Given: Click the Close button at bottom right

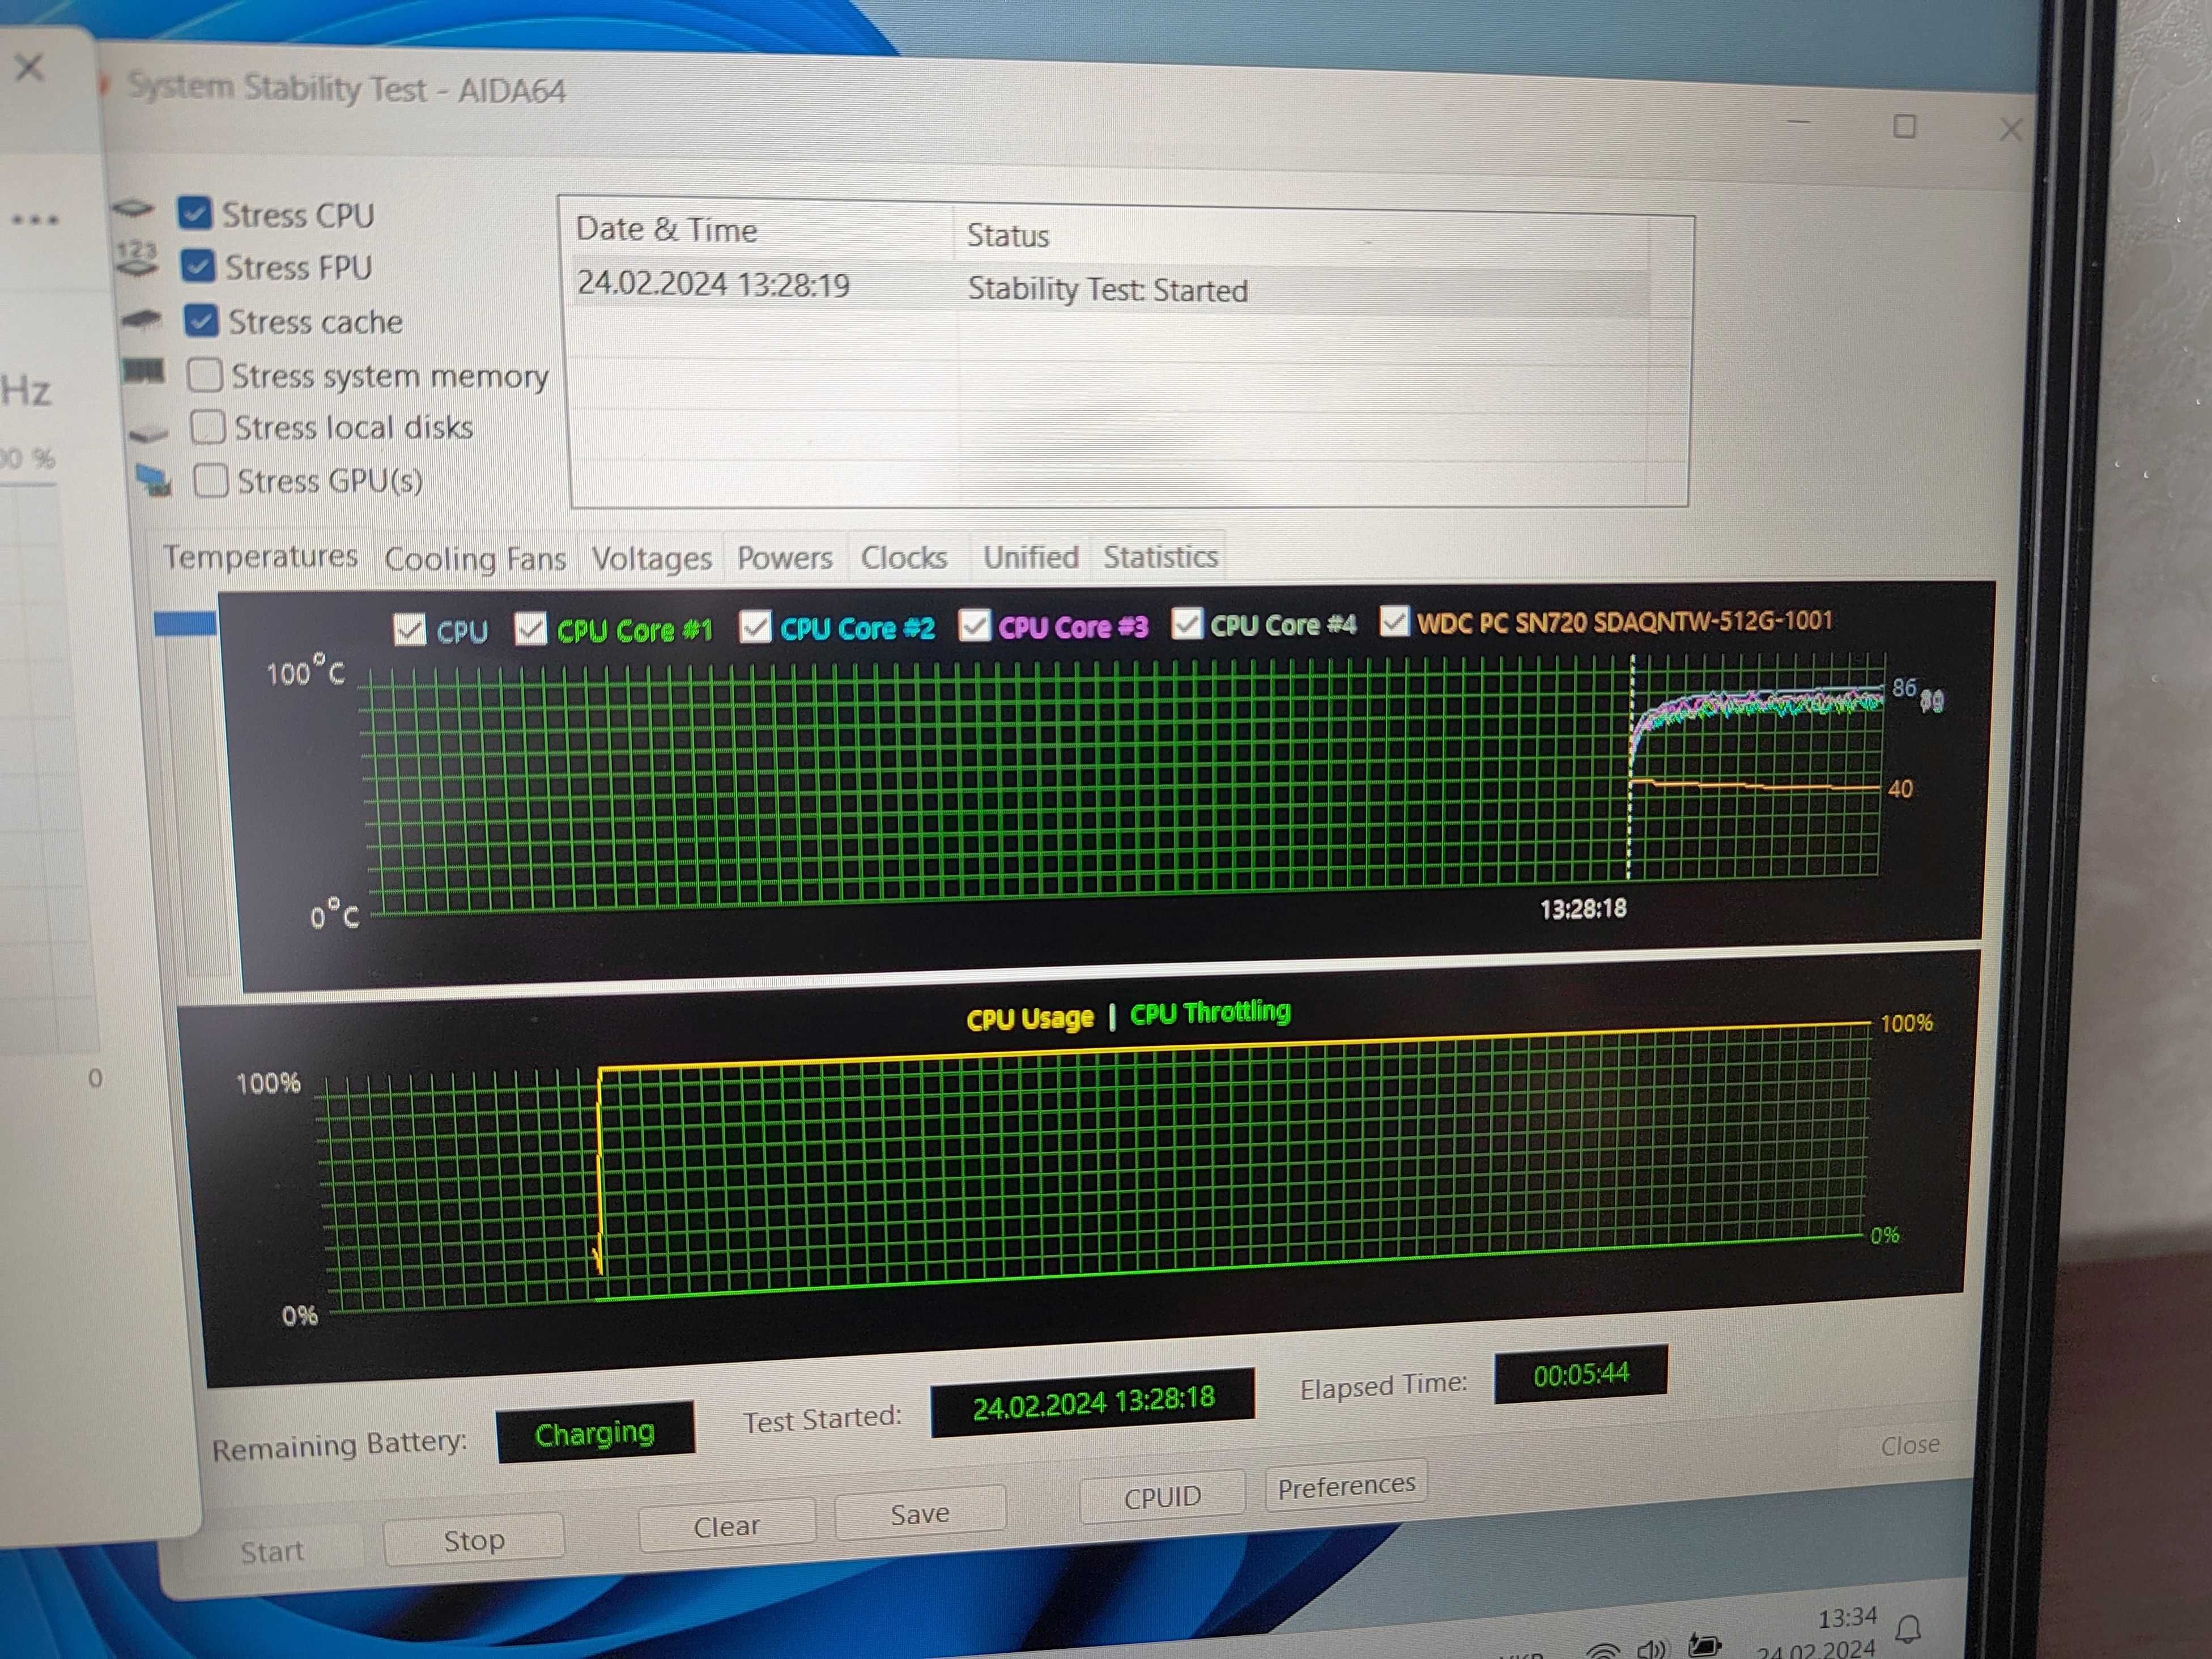Looking at the screenshot, I should (1910, 1445).
